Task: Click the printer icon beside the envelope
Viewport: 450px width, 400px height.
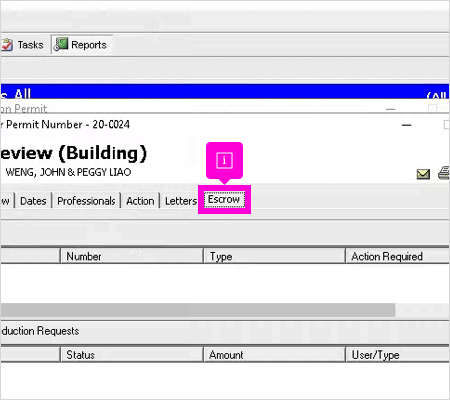Action: 444,173
